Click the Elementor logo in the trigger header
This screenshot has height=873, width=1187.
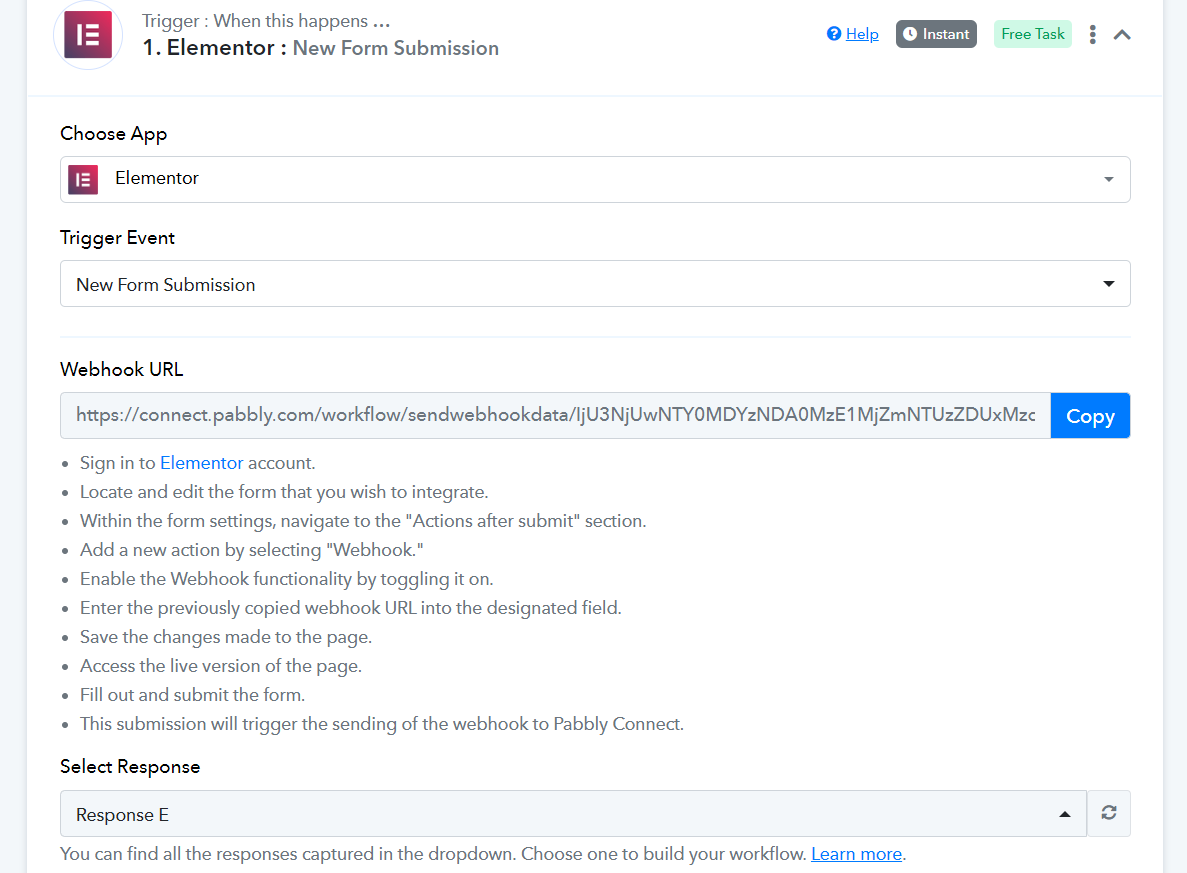point(88,35)
